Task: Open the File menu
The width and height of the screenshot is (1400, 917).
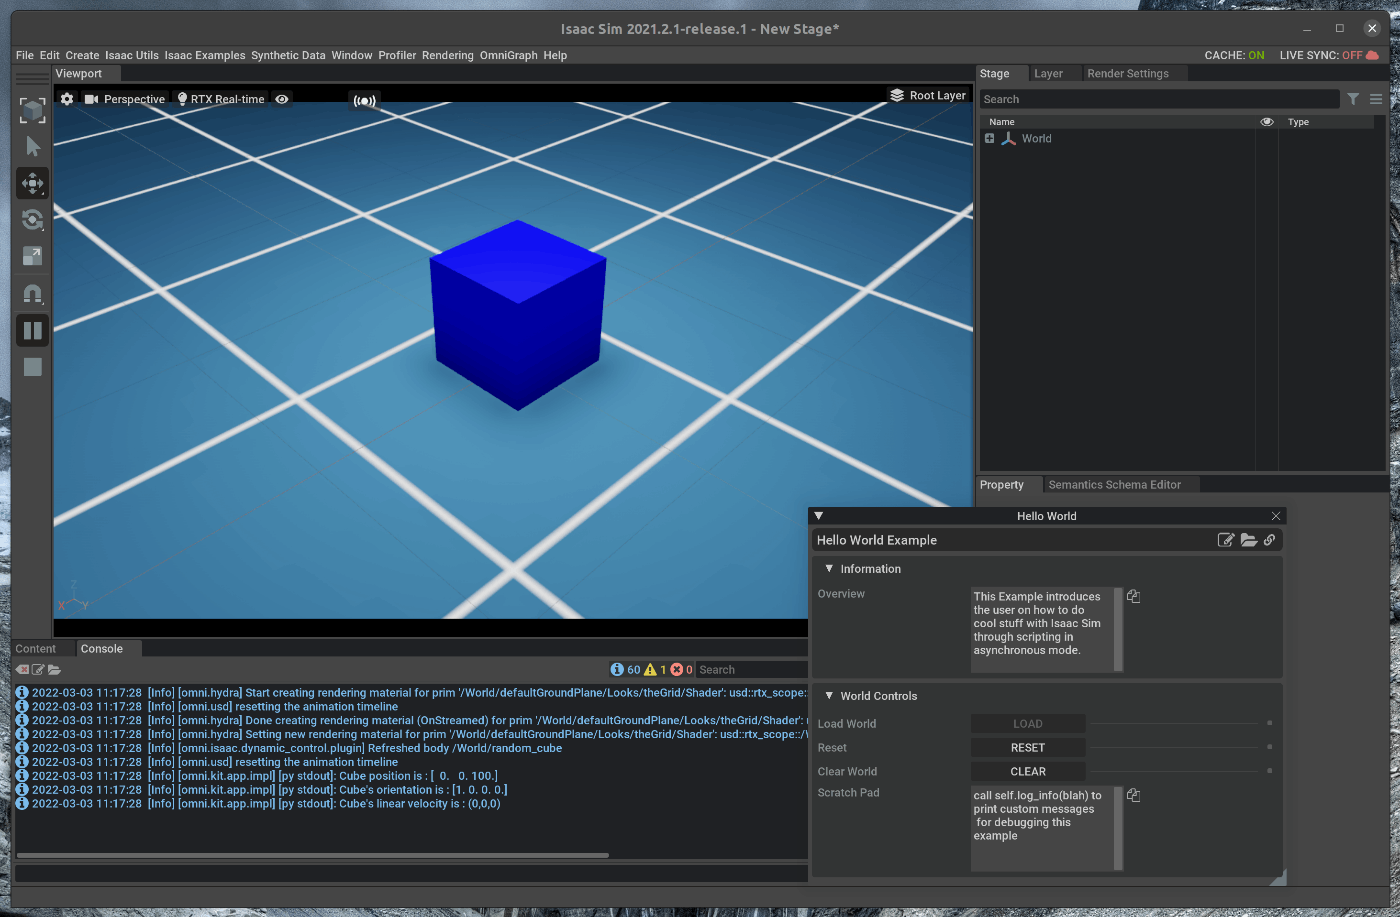Action: pos(25,55)
